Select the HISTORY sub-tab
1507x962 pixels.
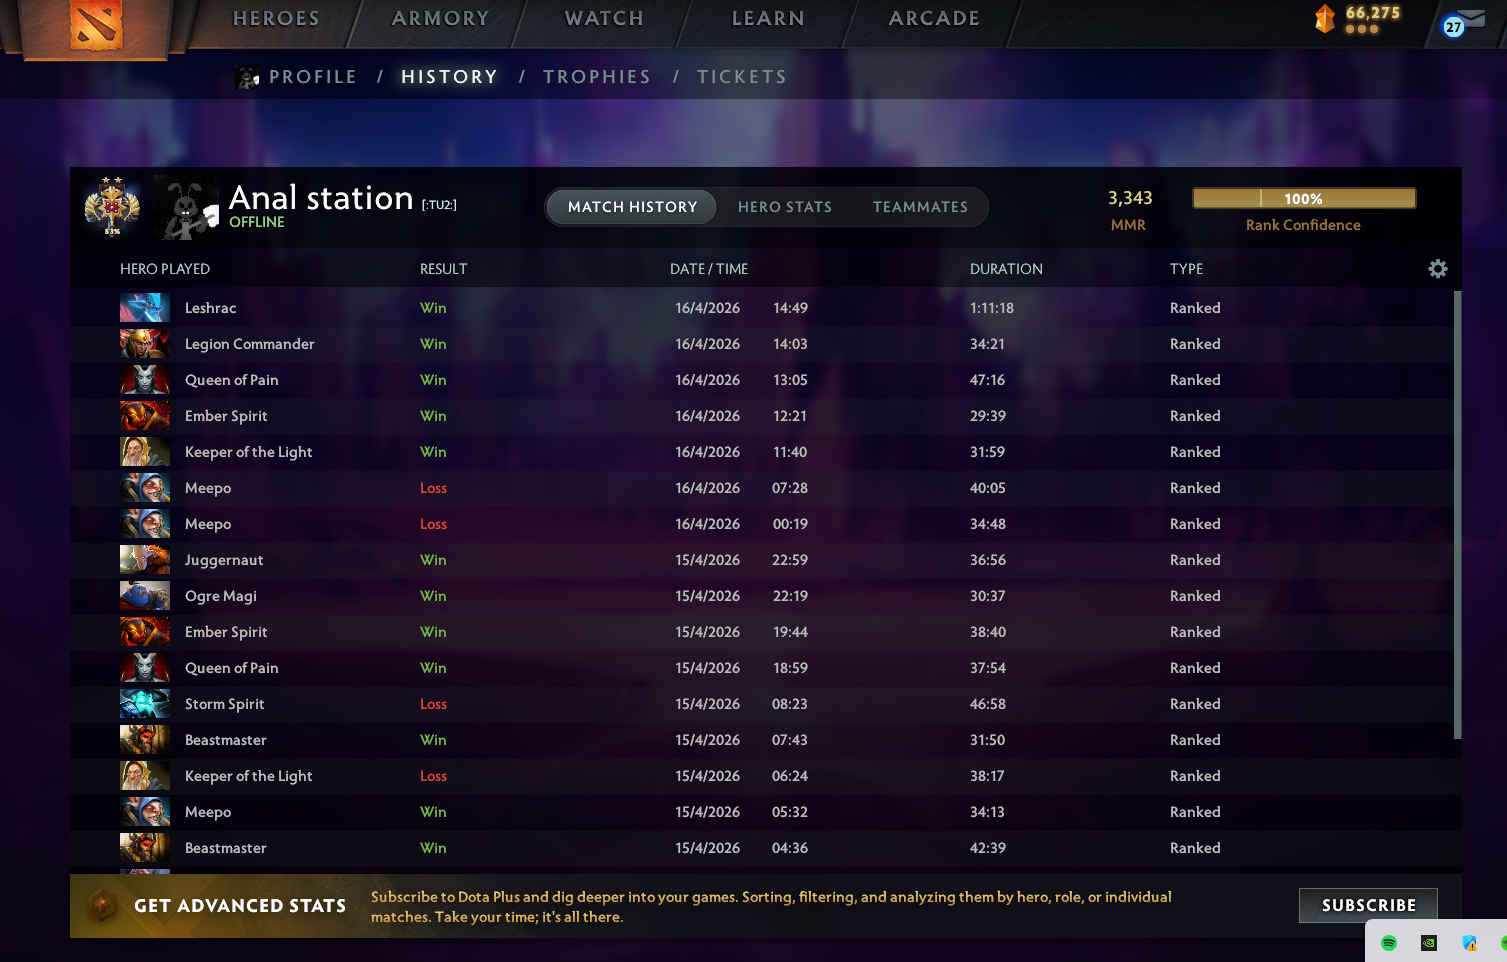449,77
